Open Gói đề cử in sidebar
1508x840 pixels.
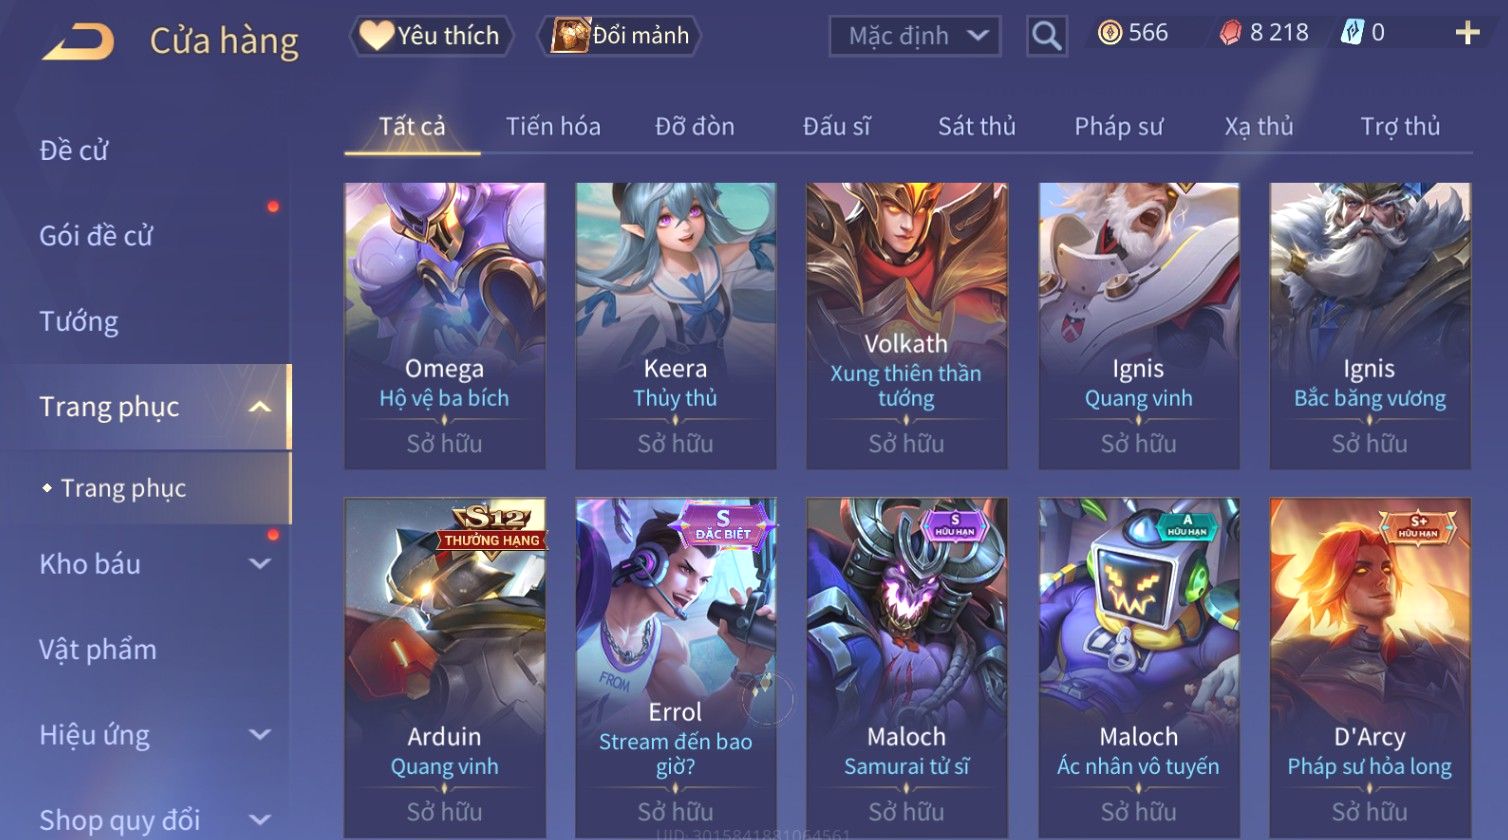pyautogui.click(x=96, y=236)
